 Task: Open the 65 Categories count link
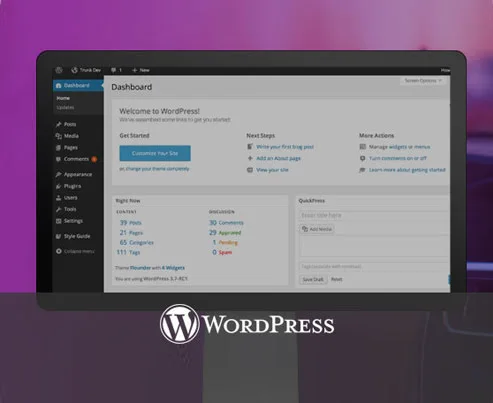coord(137,242)
